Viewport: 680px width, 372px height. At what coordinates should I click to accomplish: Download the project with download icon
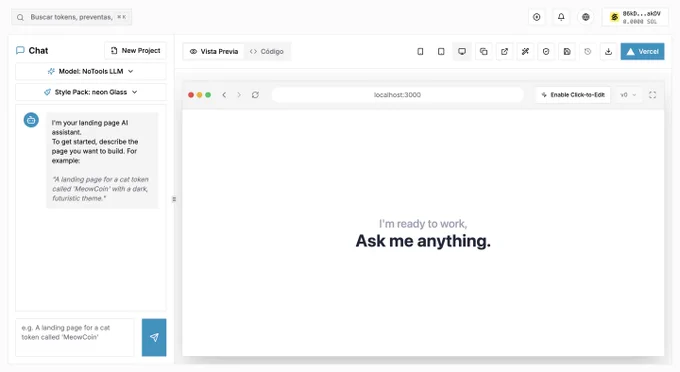coord(608,52)
